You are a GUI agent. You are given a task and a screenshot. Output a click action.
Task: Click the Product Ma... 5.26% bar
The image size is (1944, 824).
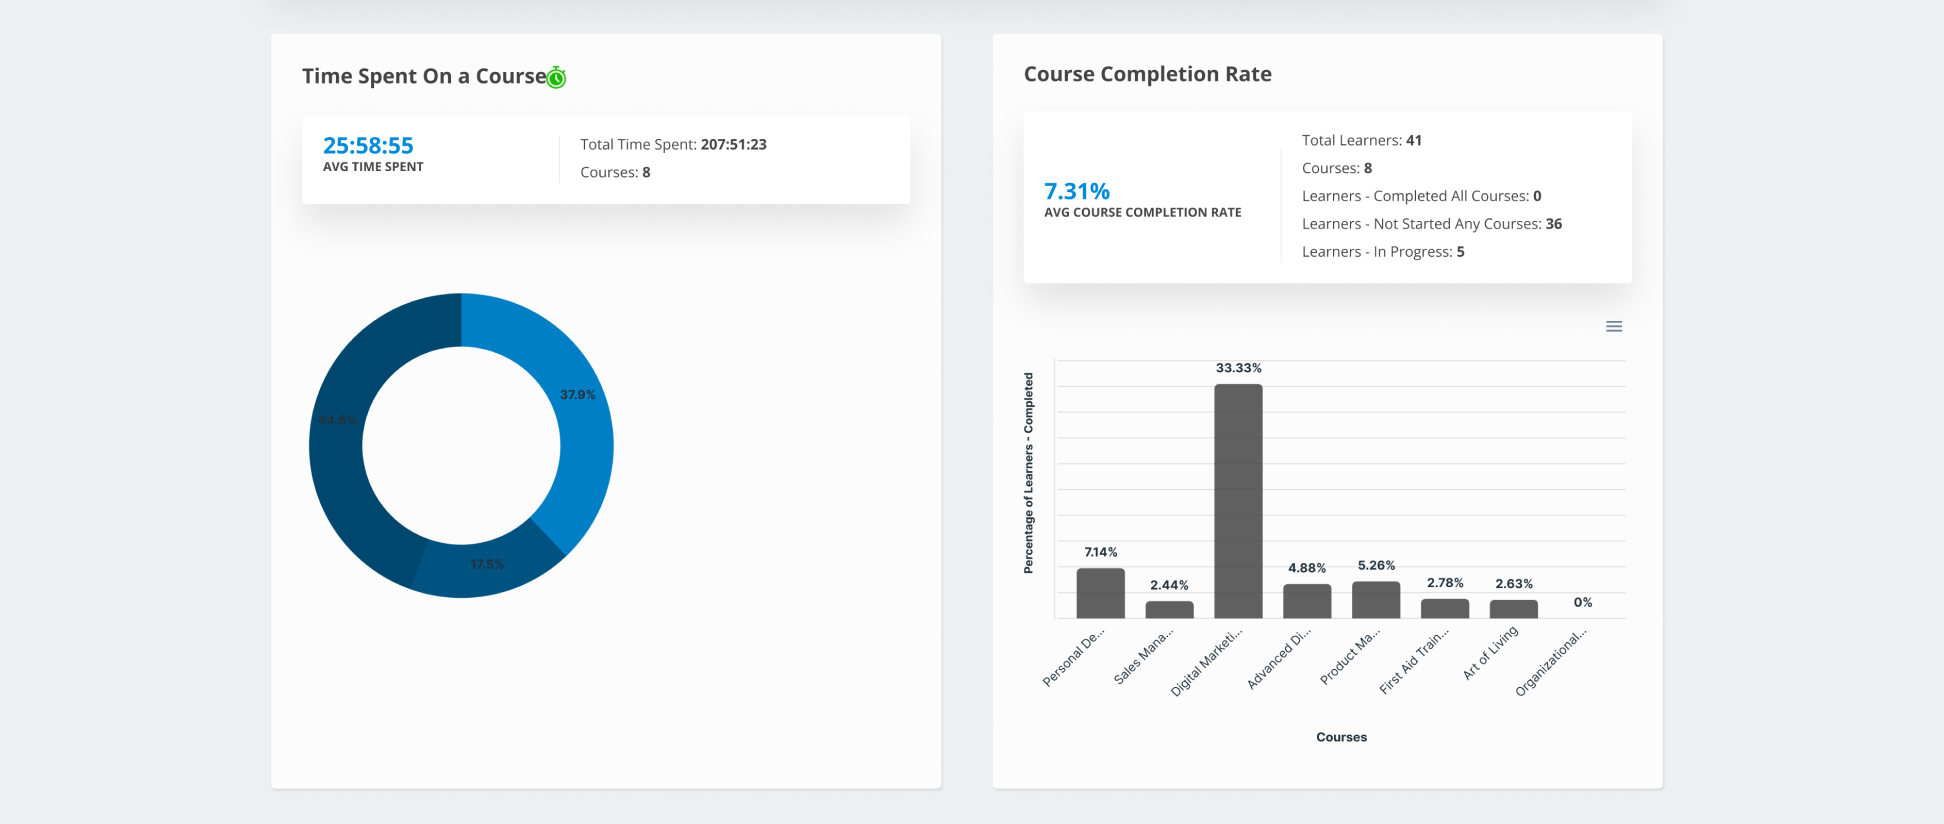tap(1376, 600)
